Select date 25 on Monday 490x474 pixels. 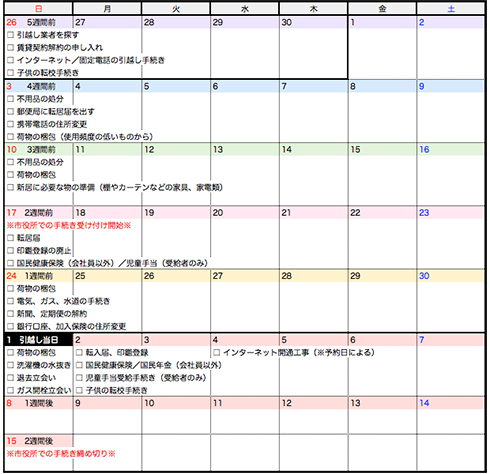pos(80,276)
